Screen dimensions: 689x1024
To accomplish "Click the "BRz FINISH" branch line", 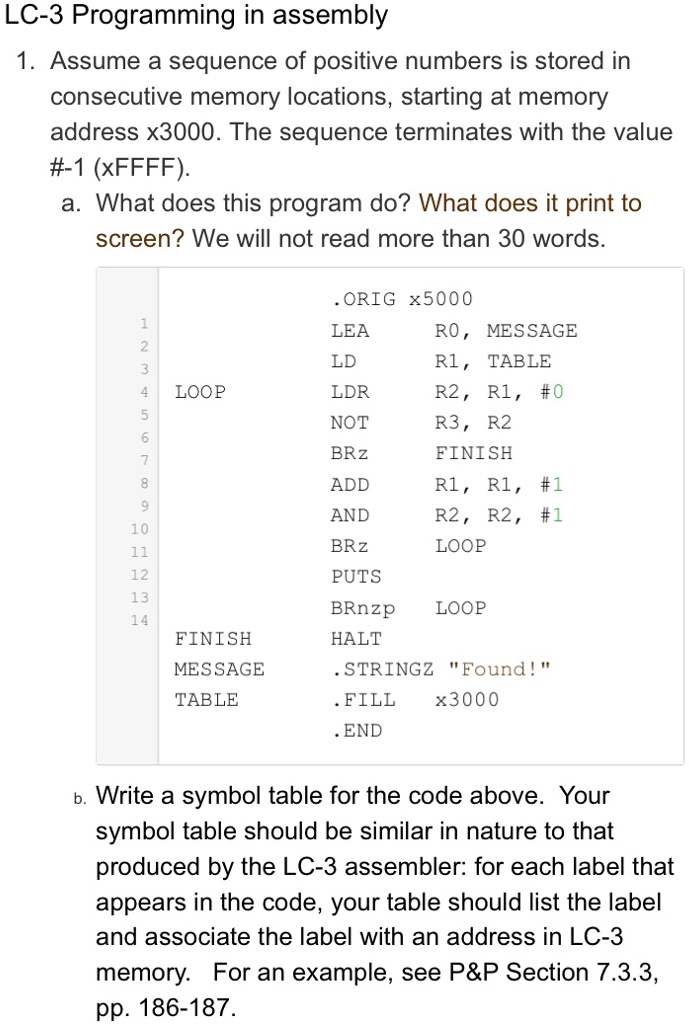I will pos(421,453).
